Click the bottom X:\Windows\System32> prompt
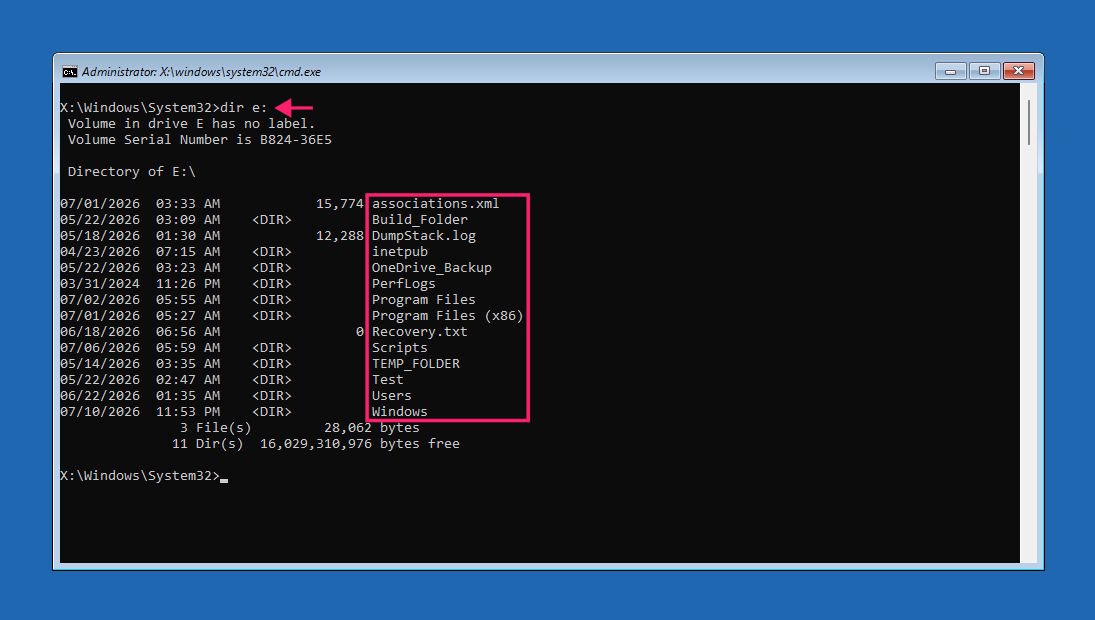1095x620 pixels. point(140,476)
